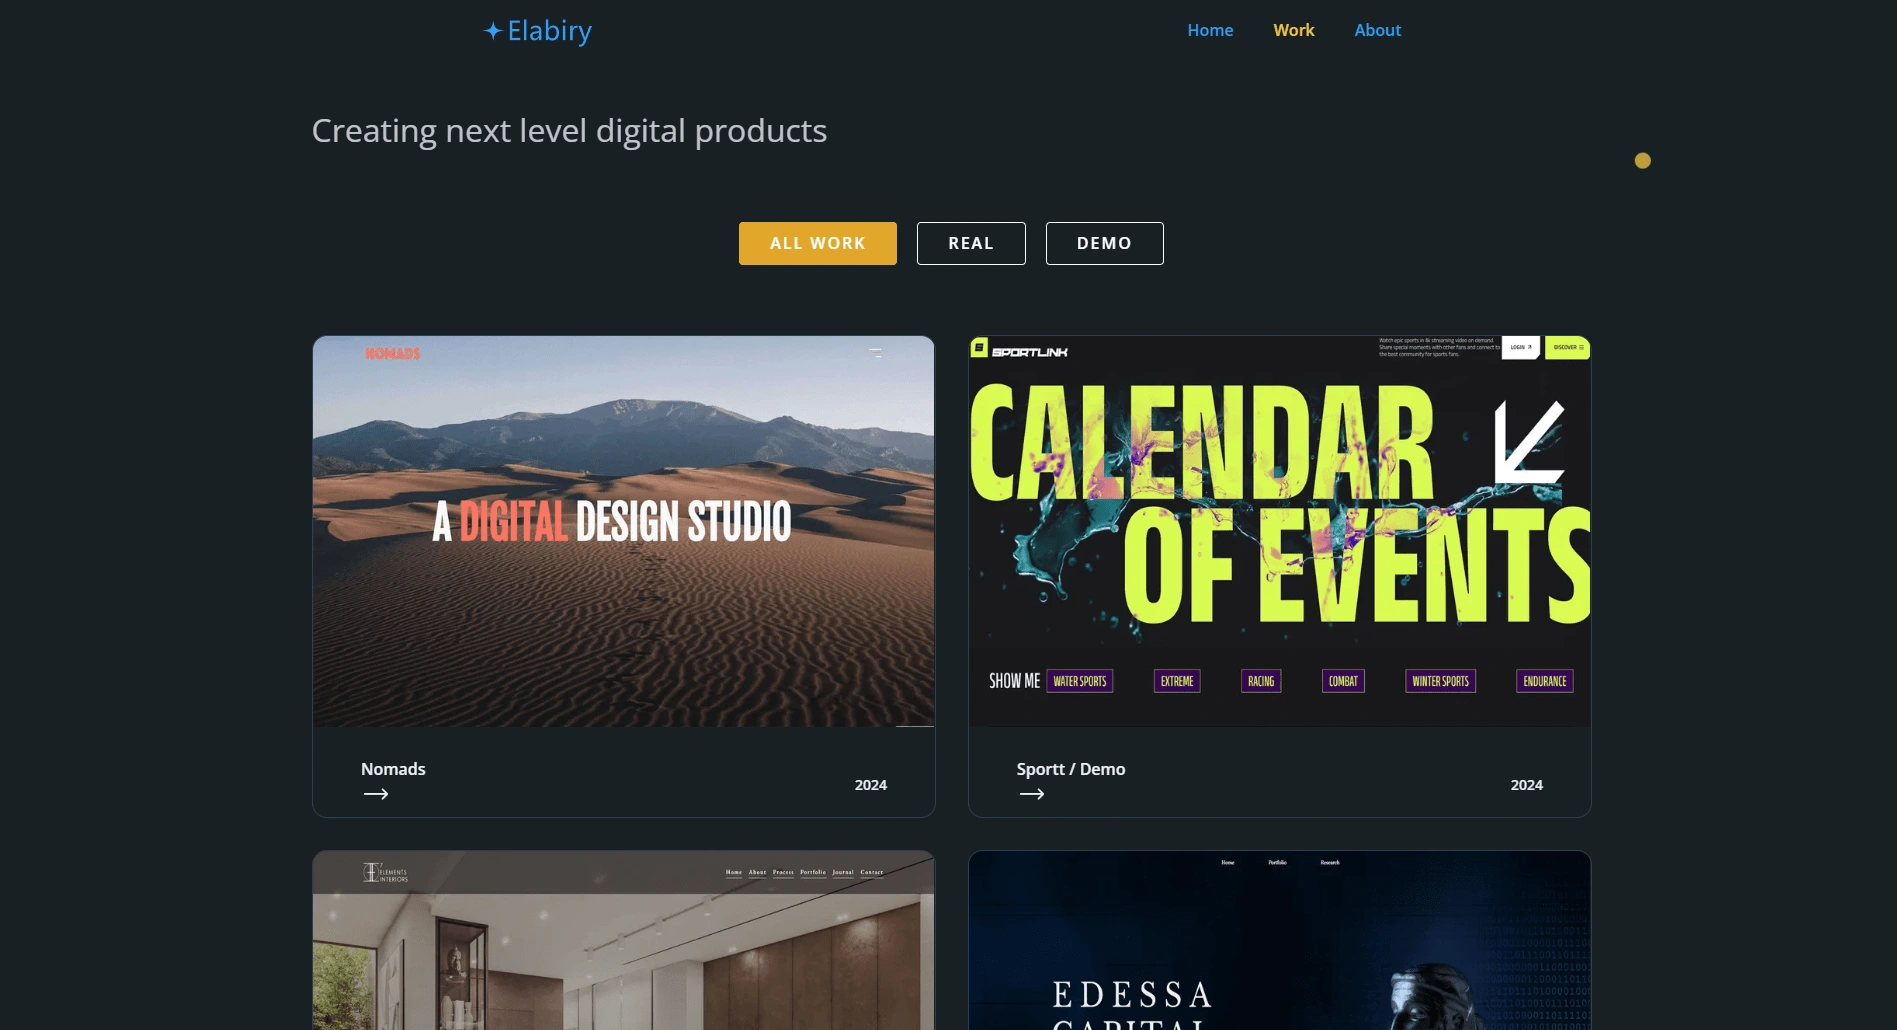The height and width of the screenshot is (1030, 1897).
Task: Click the arrow icon under Nomads
Action: (376, 794)
